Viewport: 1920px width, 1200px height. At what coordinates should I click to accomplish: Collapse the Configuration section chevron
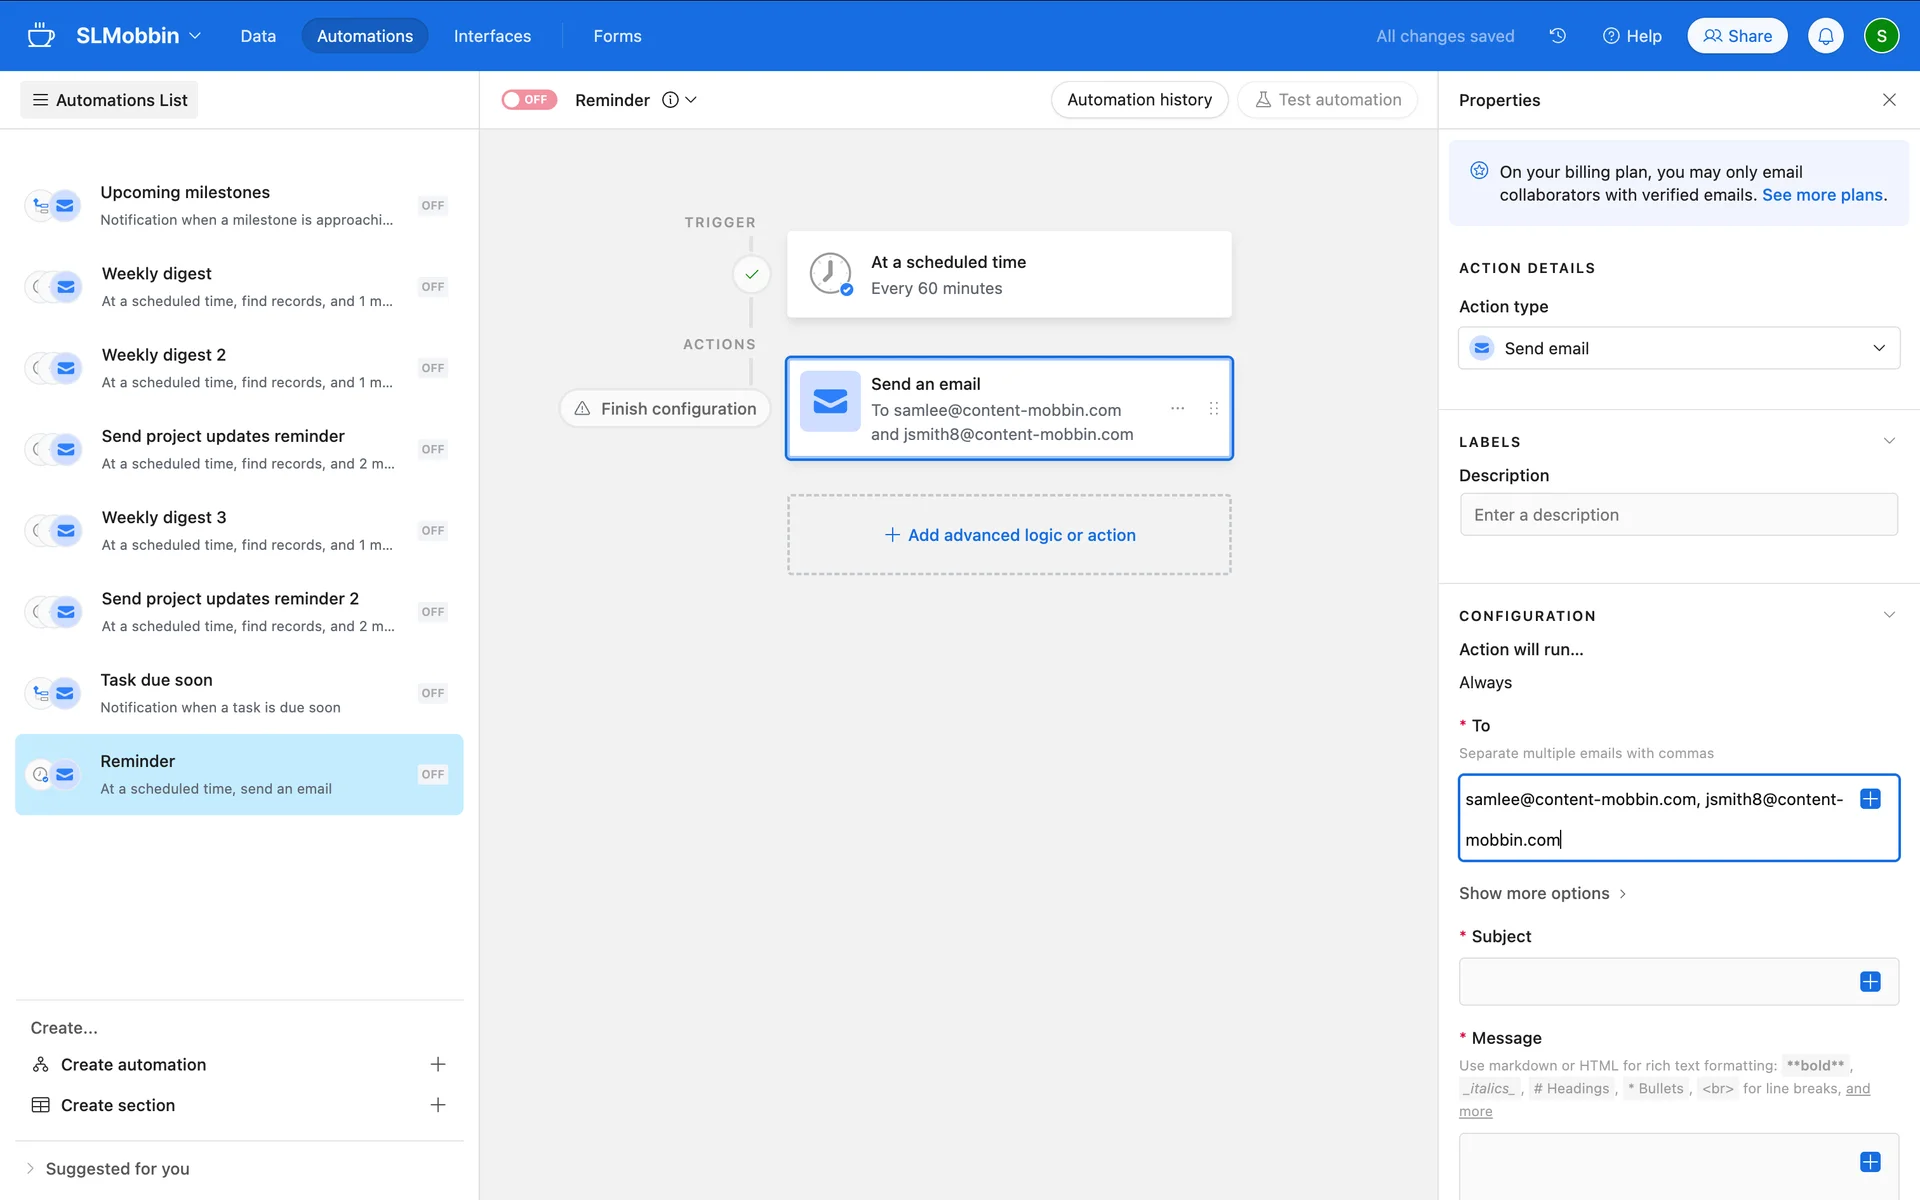click(x=1889, y=615)
